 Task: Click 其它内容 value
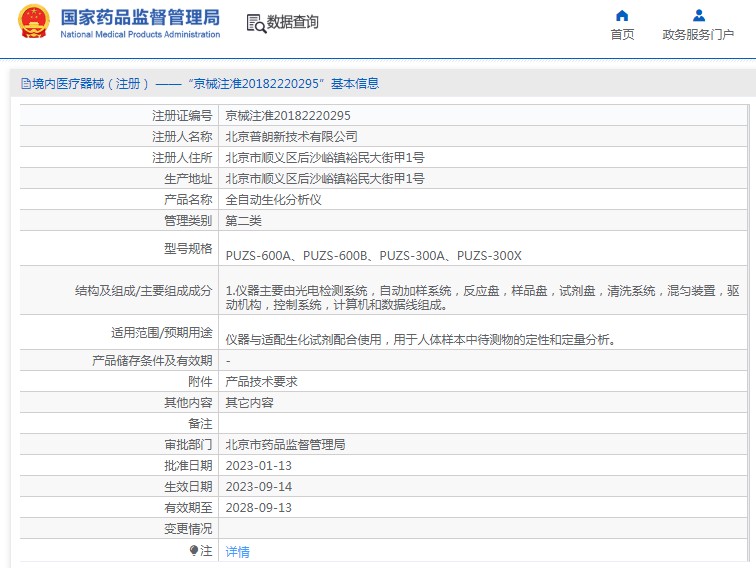pos(249,403)
